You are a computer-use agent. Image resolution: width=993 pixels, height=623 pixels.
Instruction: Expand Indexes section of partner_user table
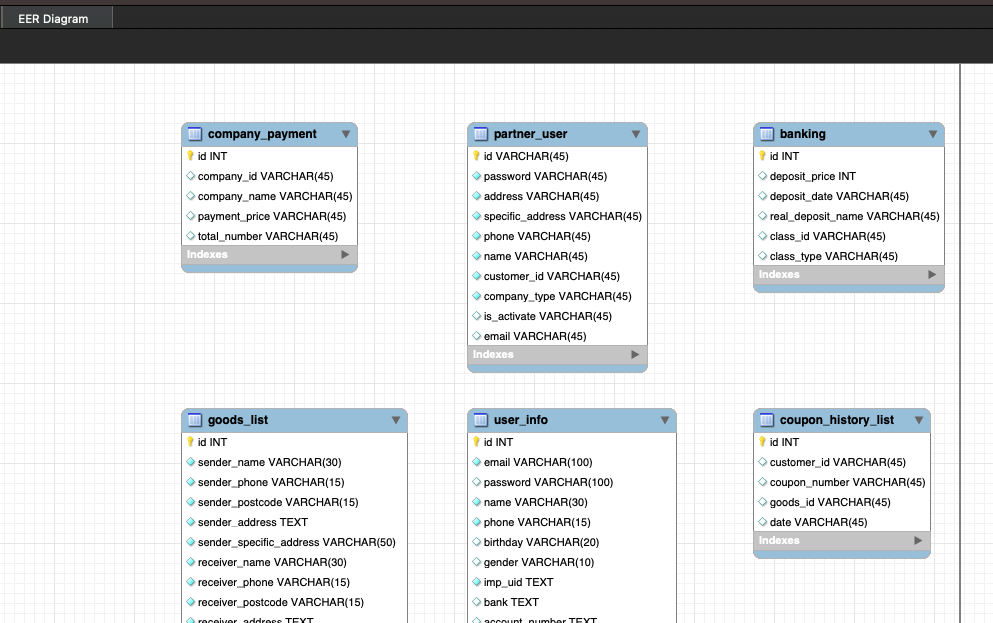coord(635,355)
